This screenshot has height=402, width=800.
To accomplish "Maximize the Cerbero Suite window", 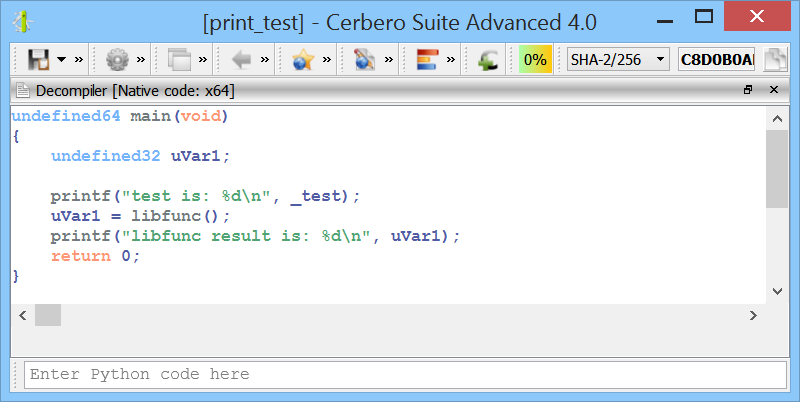I will [704, 16].
